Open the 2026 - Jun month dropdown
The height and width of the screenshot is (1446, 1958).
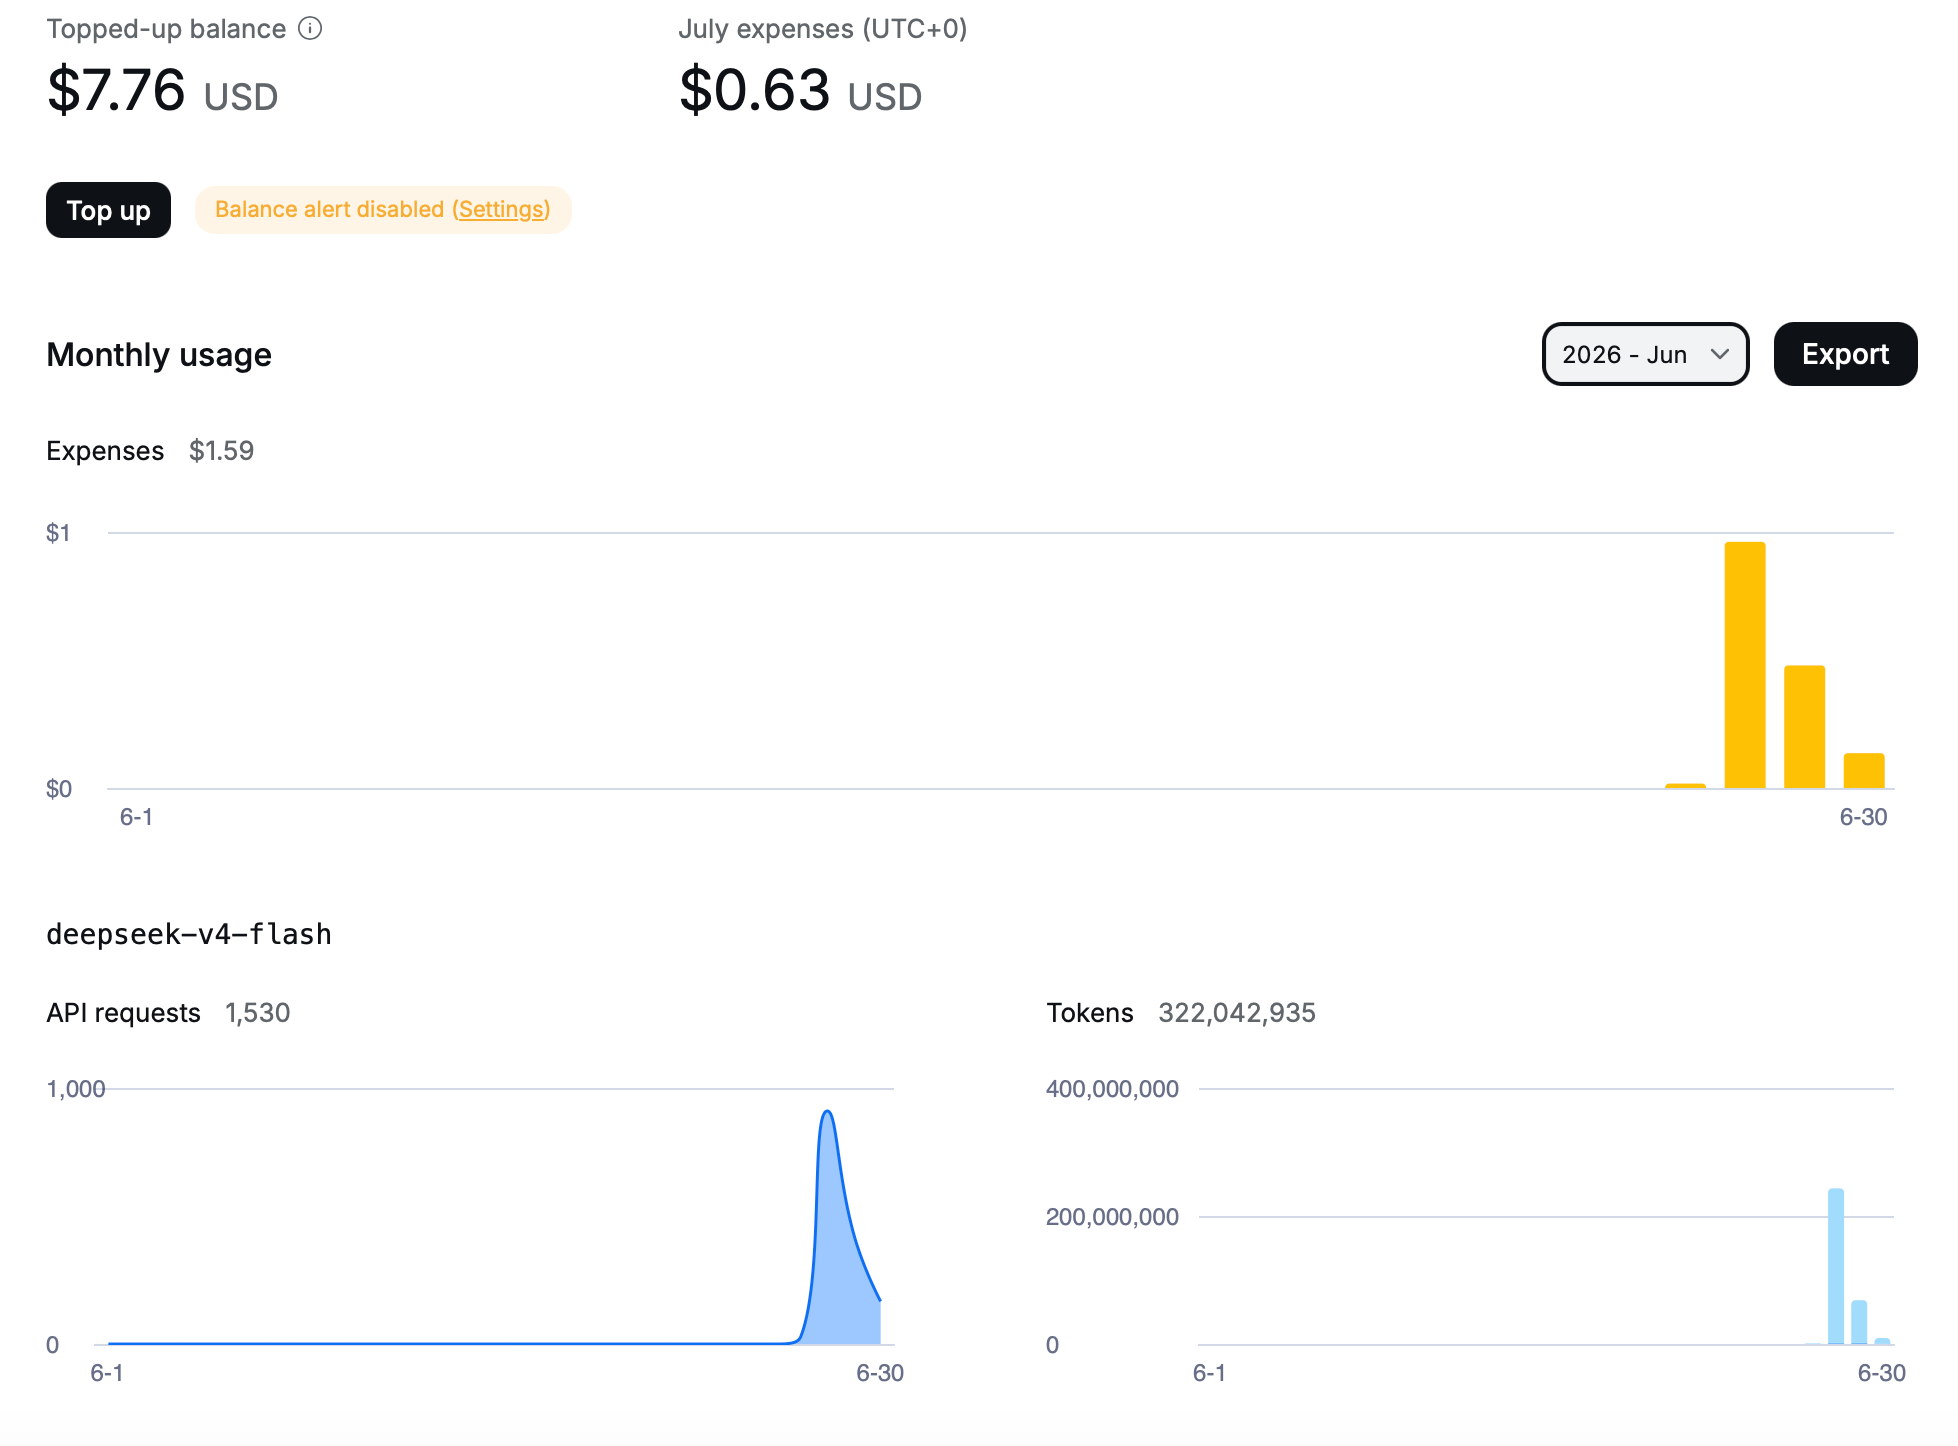[1645, 354]
